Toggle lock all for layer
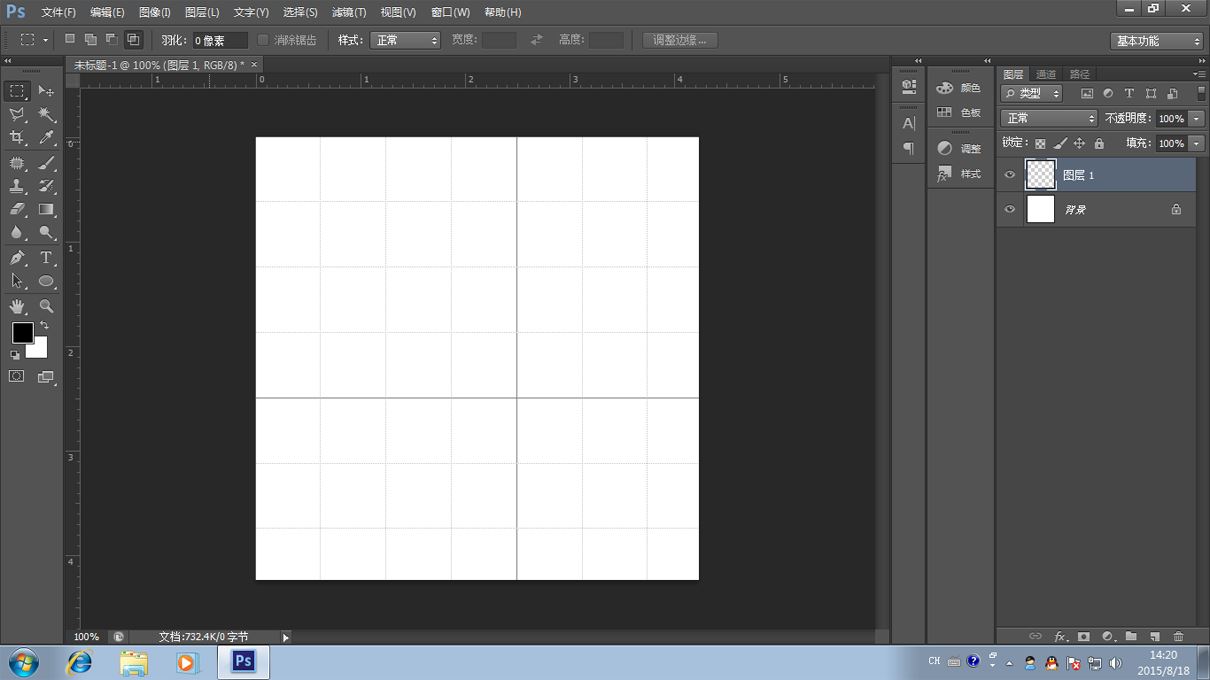 (1099, 144)
